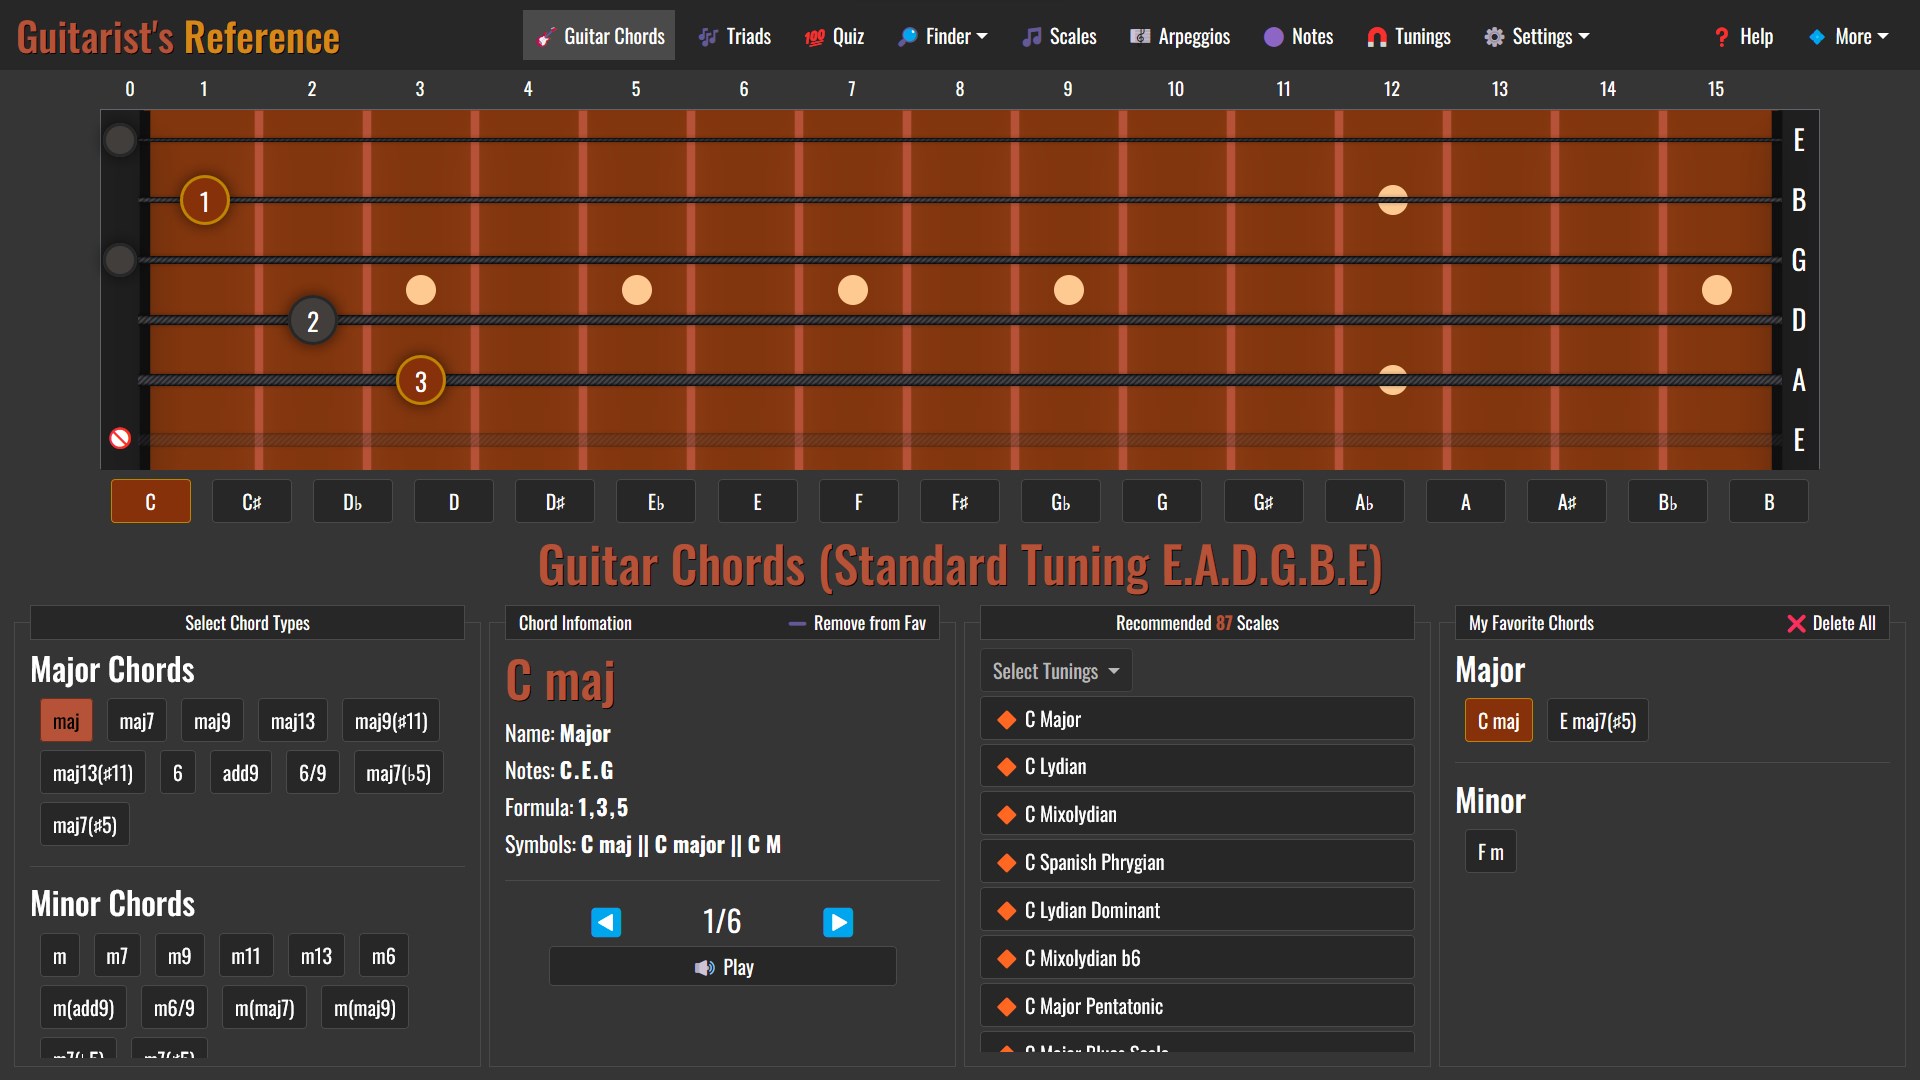Click the next chord position arrow
This screenshot has height=1080, width=1920.
[x=838, y=922]
